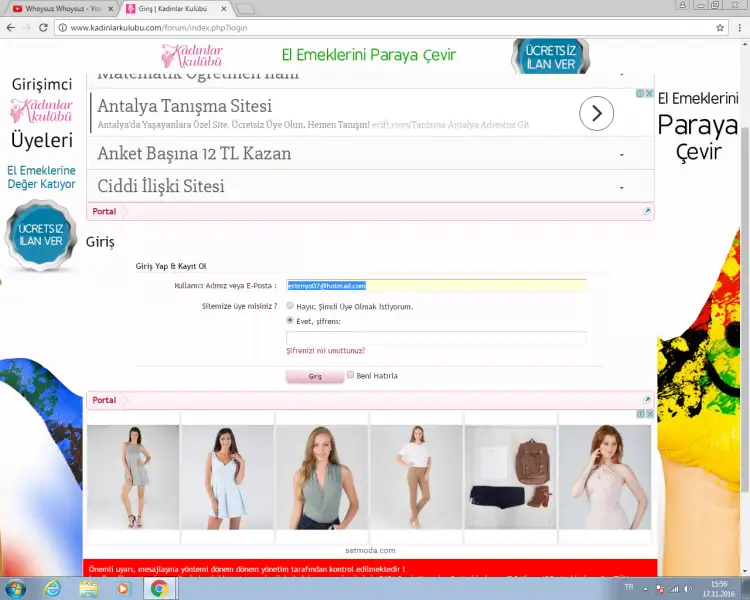Open light blue dress product thumbnail
The width and height of the screenshot is (750, 600).
[x=227, y=478]
